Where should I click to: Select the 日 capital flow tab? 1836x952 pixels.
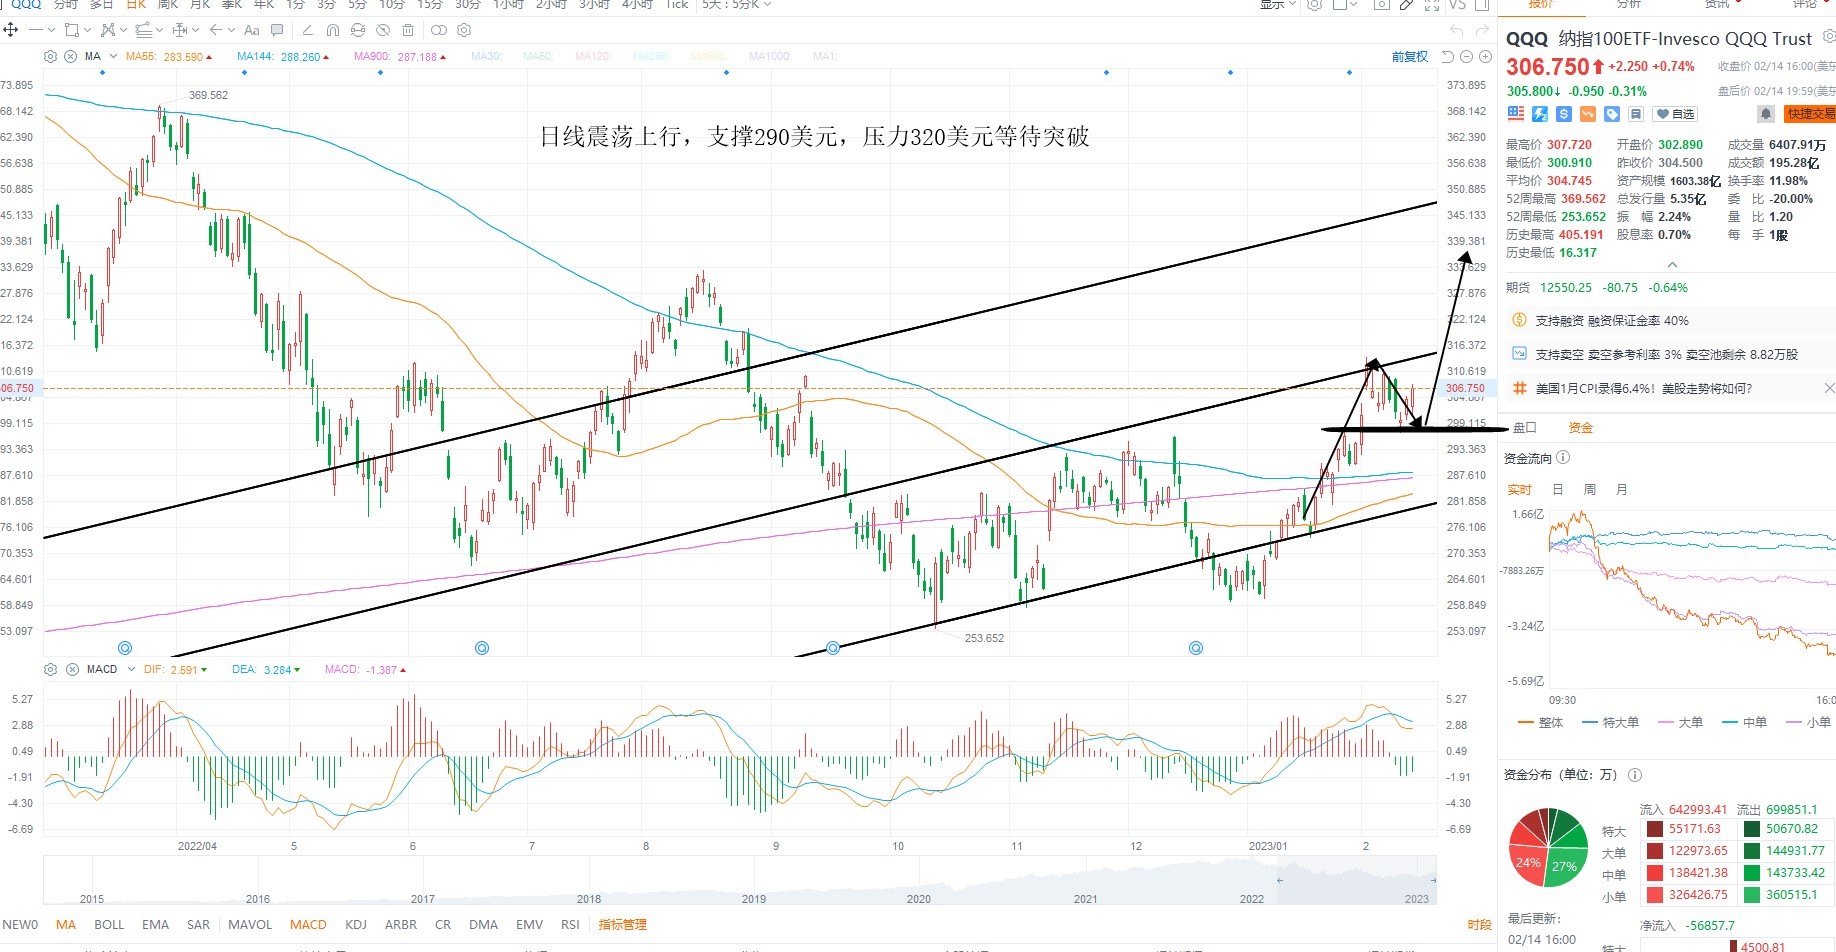coord(1557,490)
